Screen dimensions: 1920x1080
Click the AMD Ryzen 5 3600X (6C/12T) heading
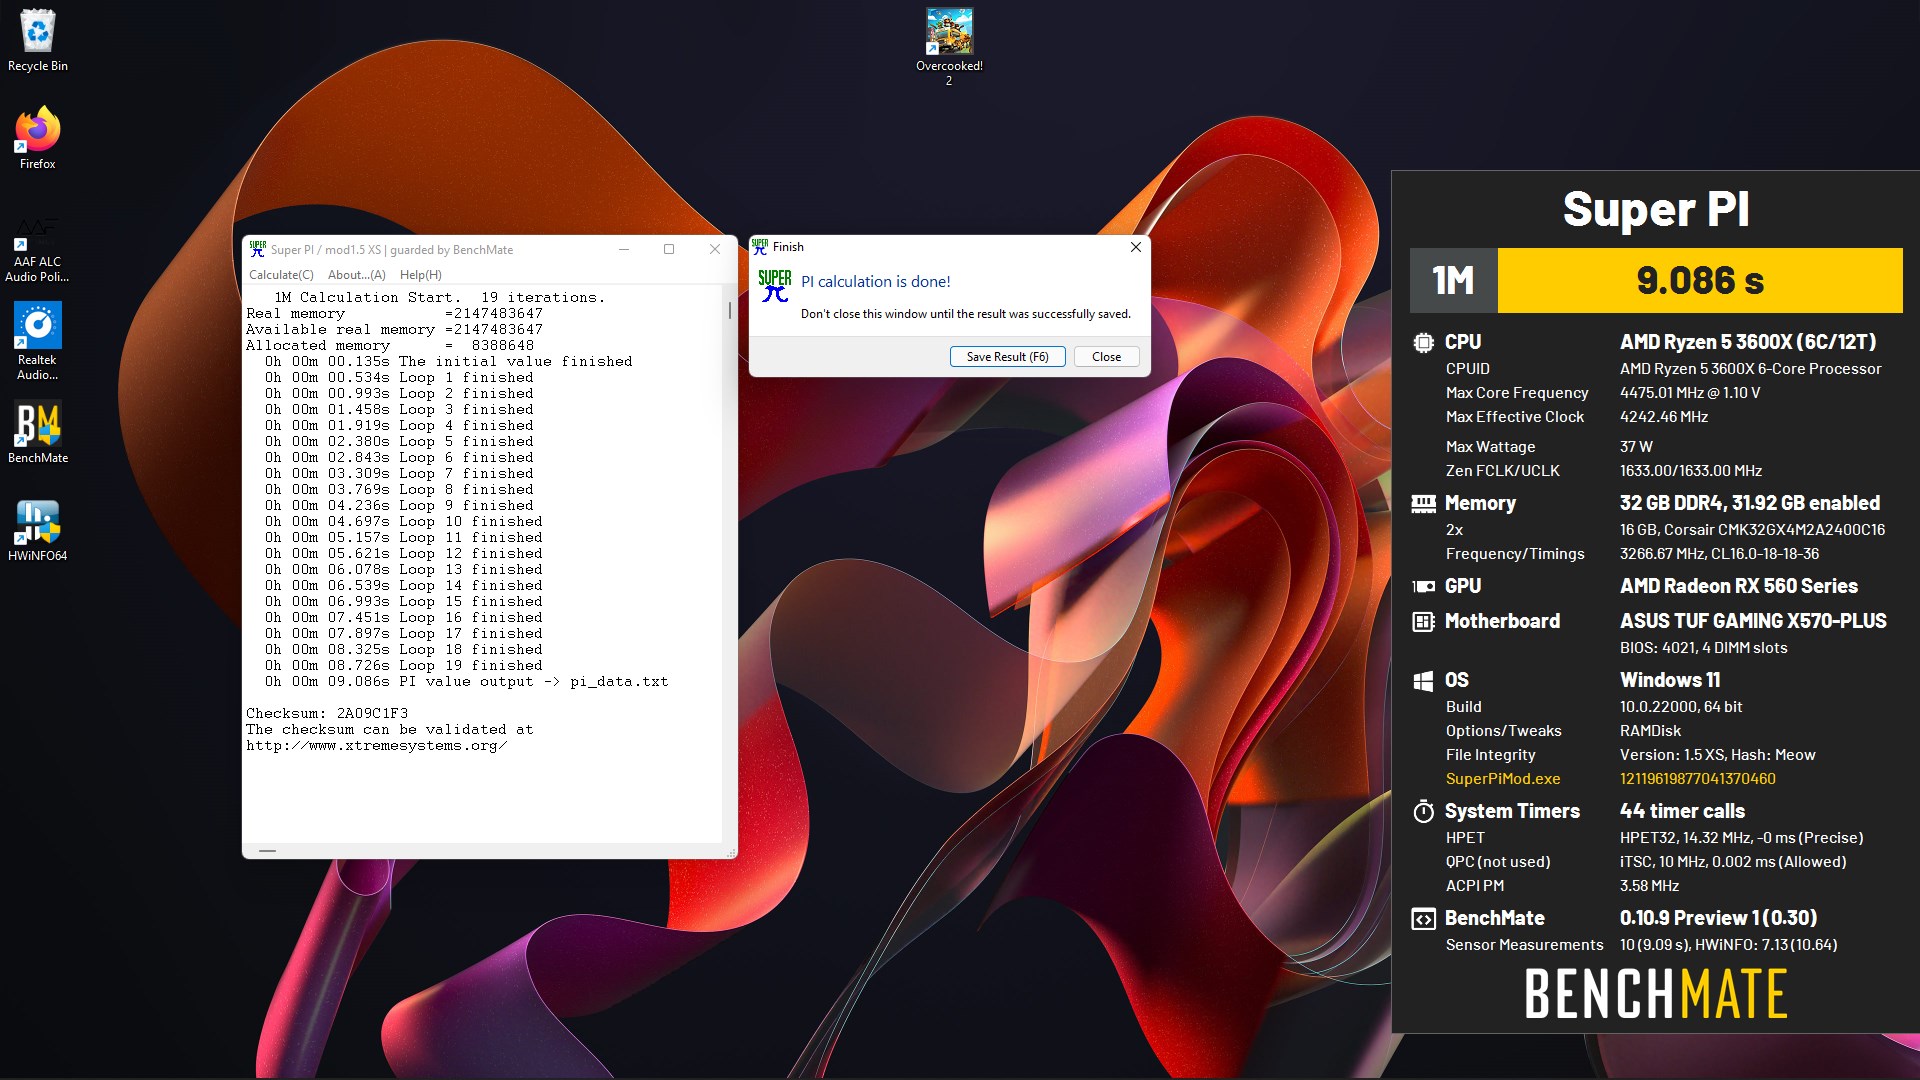pyautogui.click(x=1748, y=342)
